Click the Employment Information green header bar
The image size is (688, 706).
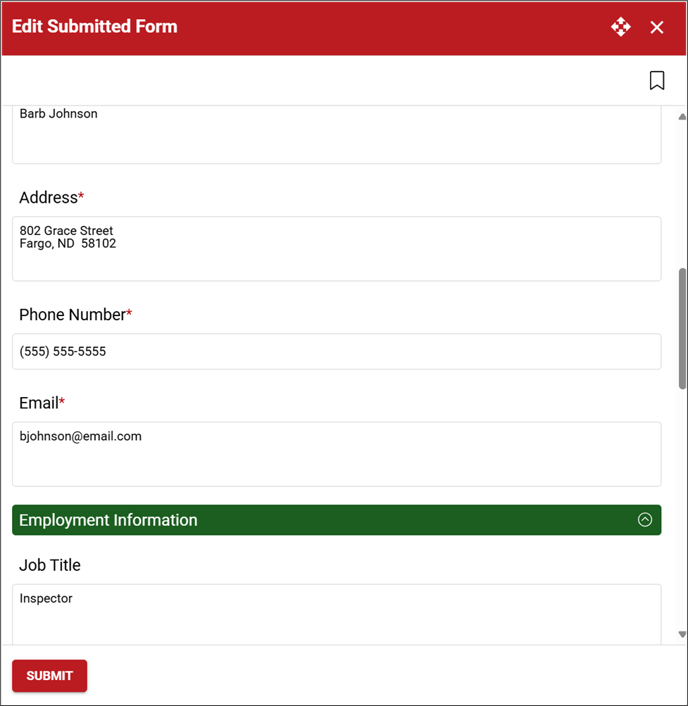(336, 520)
